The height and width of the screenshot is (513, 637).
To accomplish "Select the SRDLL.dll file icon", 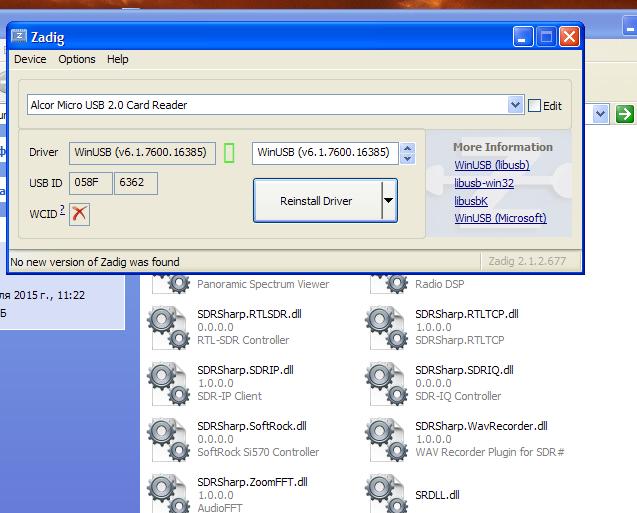I will point(387,495).
